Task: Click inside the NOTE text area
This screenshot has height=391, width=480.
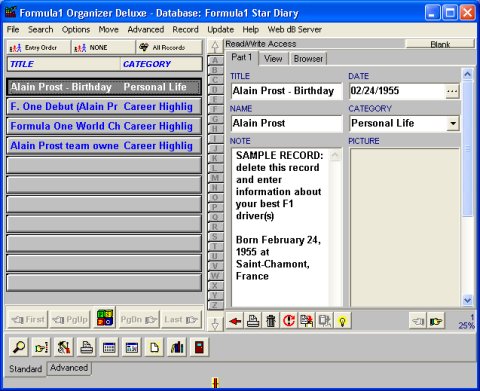Action: point(282,228)
